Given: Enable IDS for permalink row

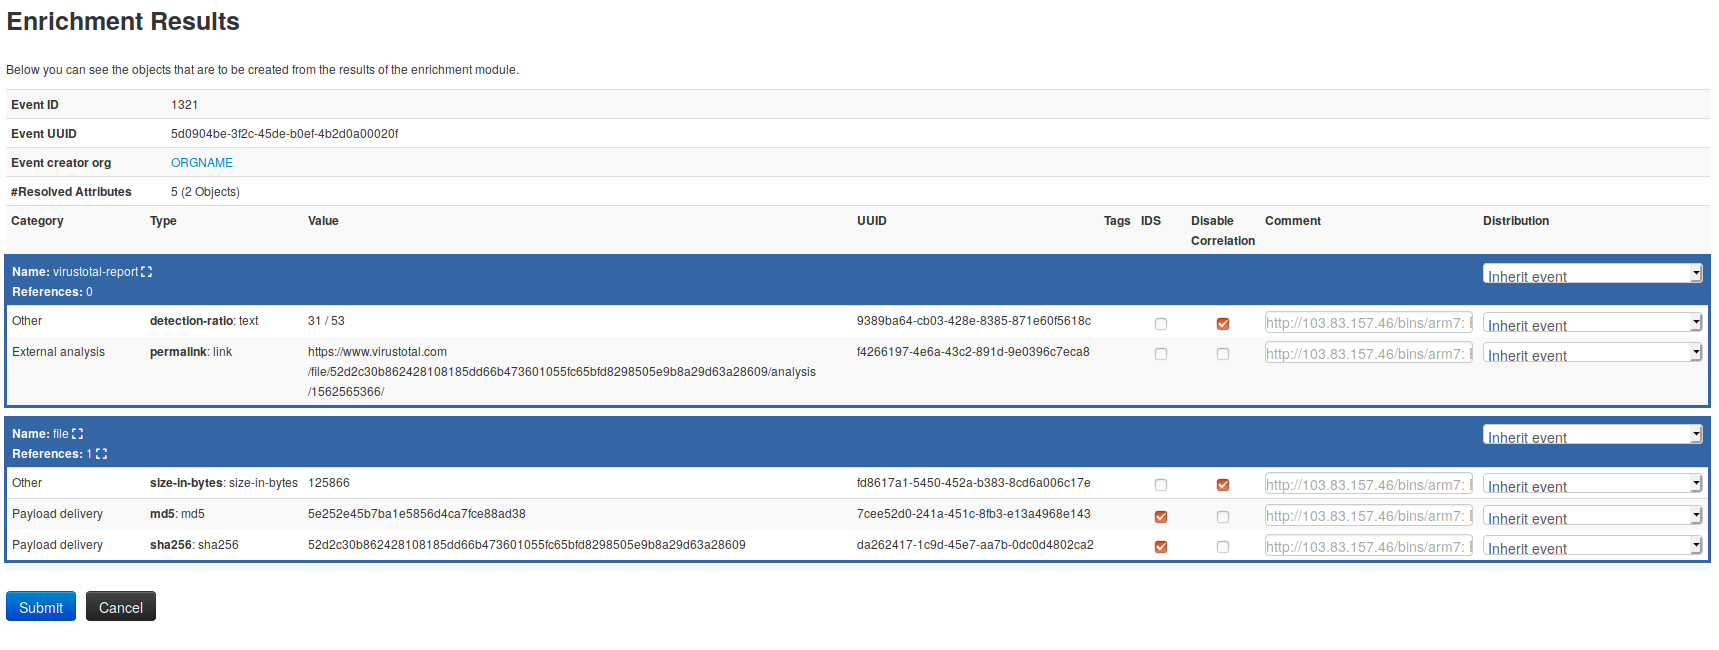Looking at the screenshot, I should [x=1161, y=354].
